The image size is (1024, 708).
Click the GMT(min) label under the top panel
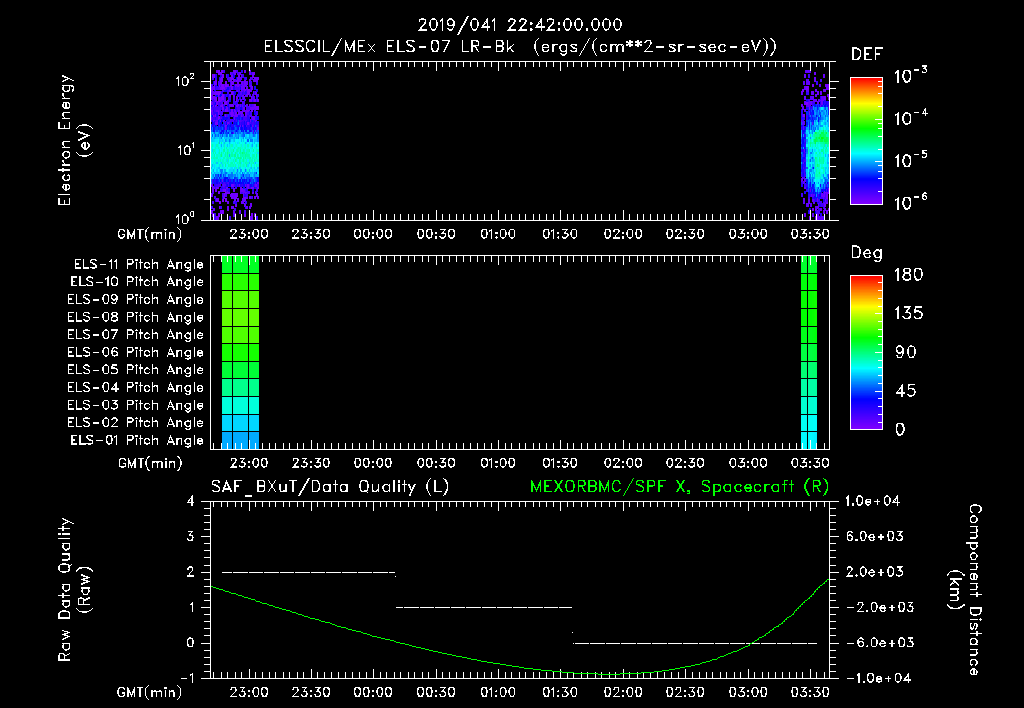[x=150, y=234]
